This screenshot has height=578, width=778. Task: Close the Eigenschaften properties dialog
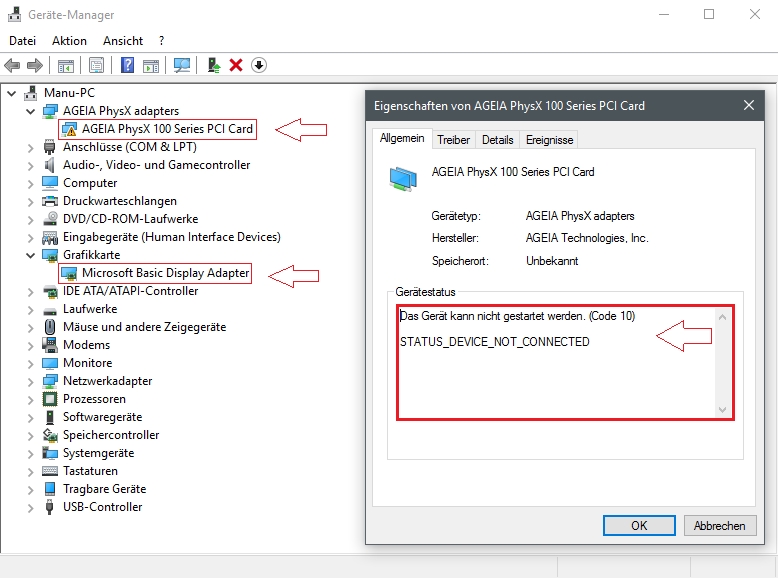tap(749, 105)
